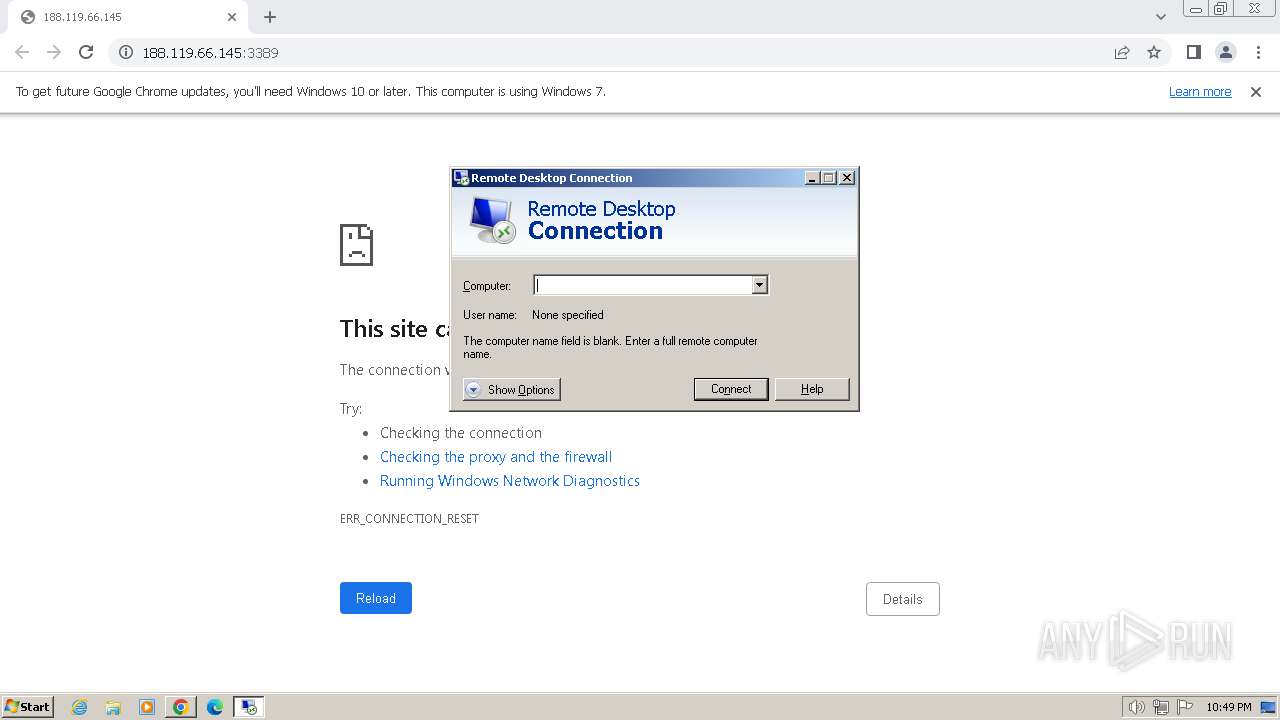The image size is (1280, 720).
Task: Expand Show Options in Remote Desktop Connection
Action: click(511, 390)
